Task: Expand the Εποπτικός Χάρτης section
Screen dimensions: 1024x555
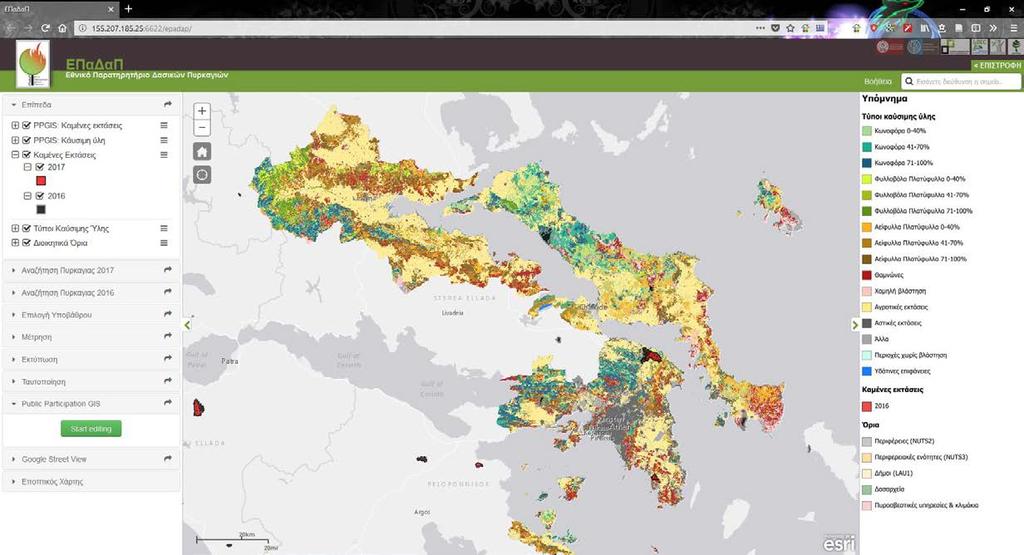Action: 91,481
